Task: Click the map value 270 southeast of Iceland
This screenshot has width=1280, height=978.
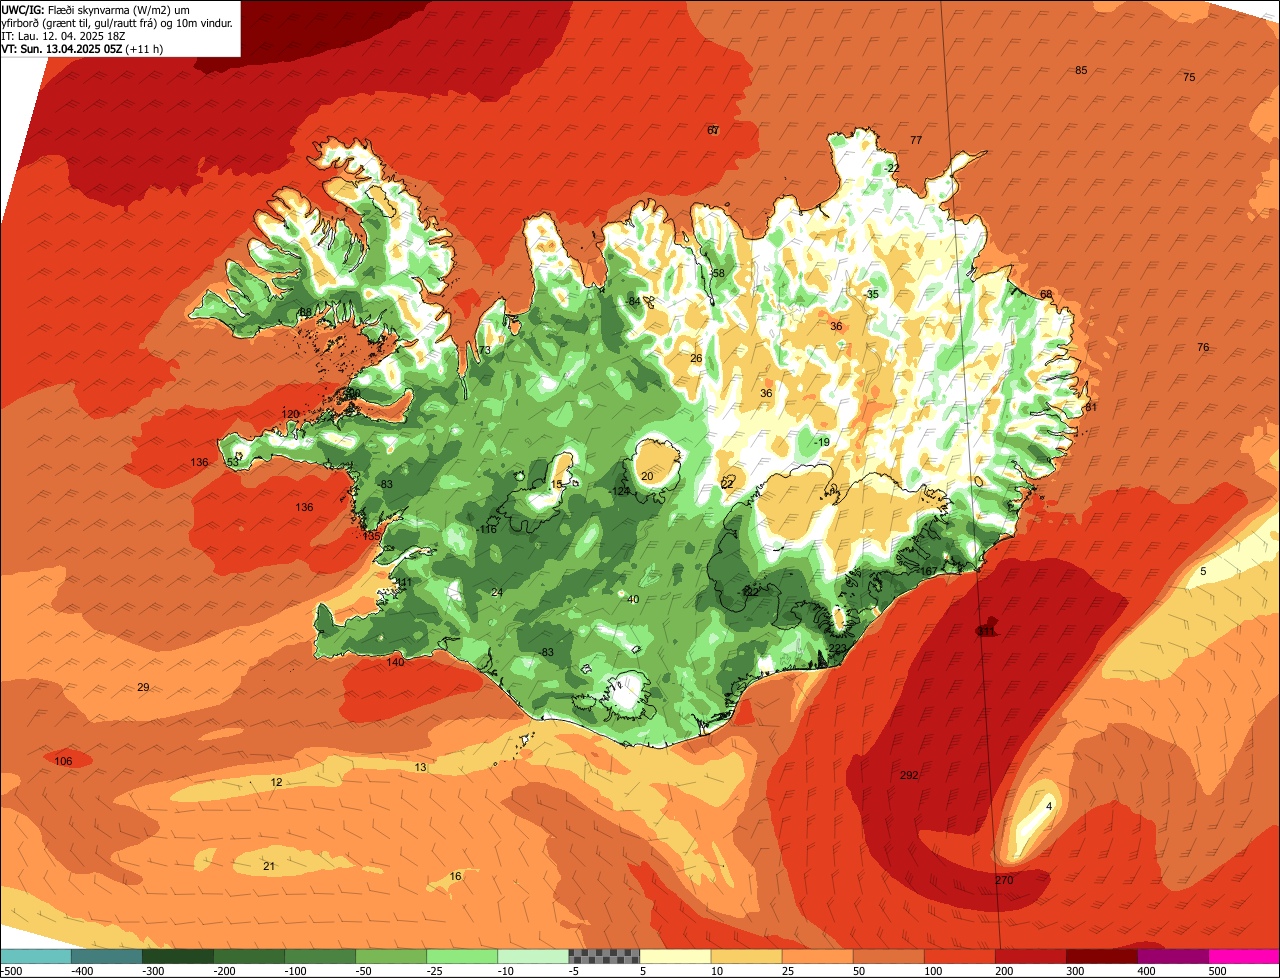Action: click(x=1004, y=880)
